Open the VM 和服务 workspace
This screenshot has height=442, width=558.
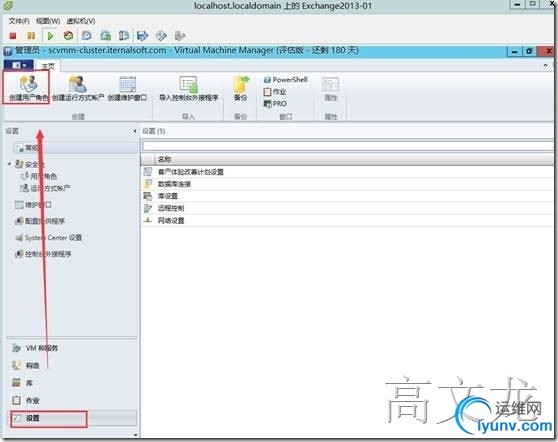point(72,348)
